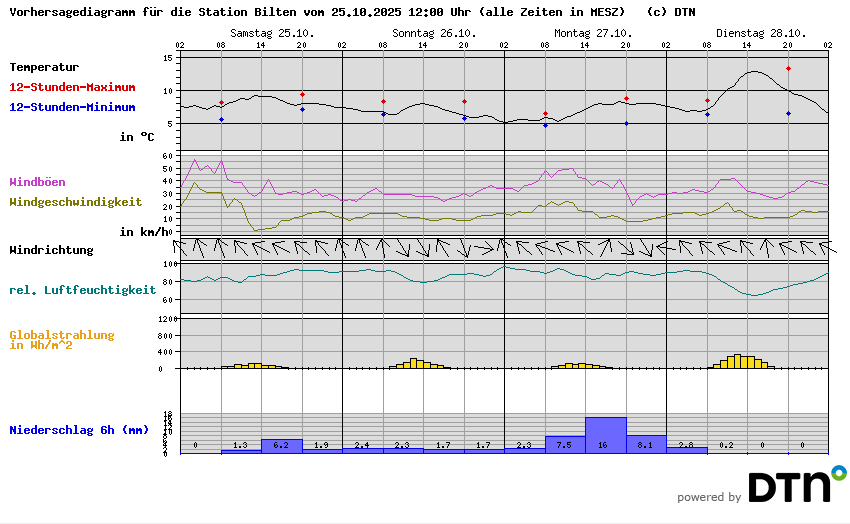Click the tallest precipitation bar labeled 16
Image resolution: width=850 pixels, height=524 pixels.
click(605, 435)
